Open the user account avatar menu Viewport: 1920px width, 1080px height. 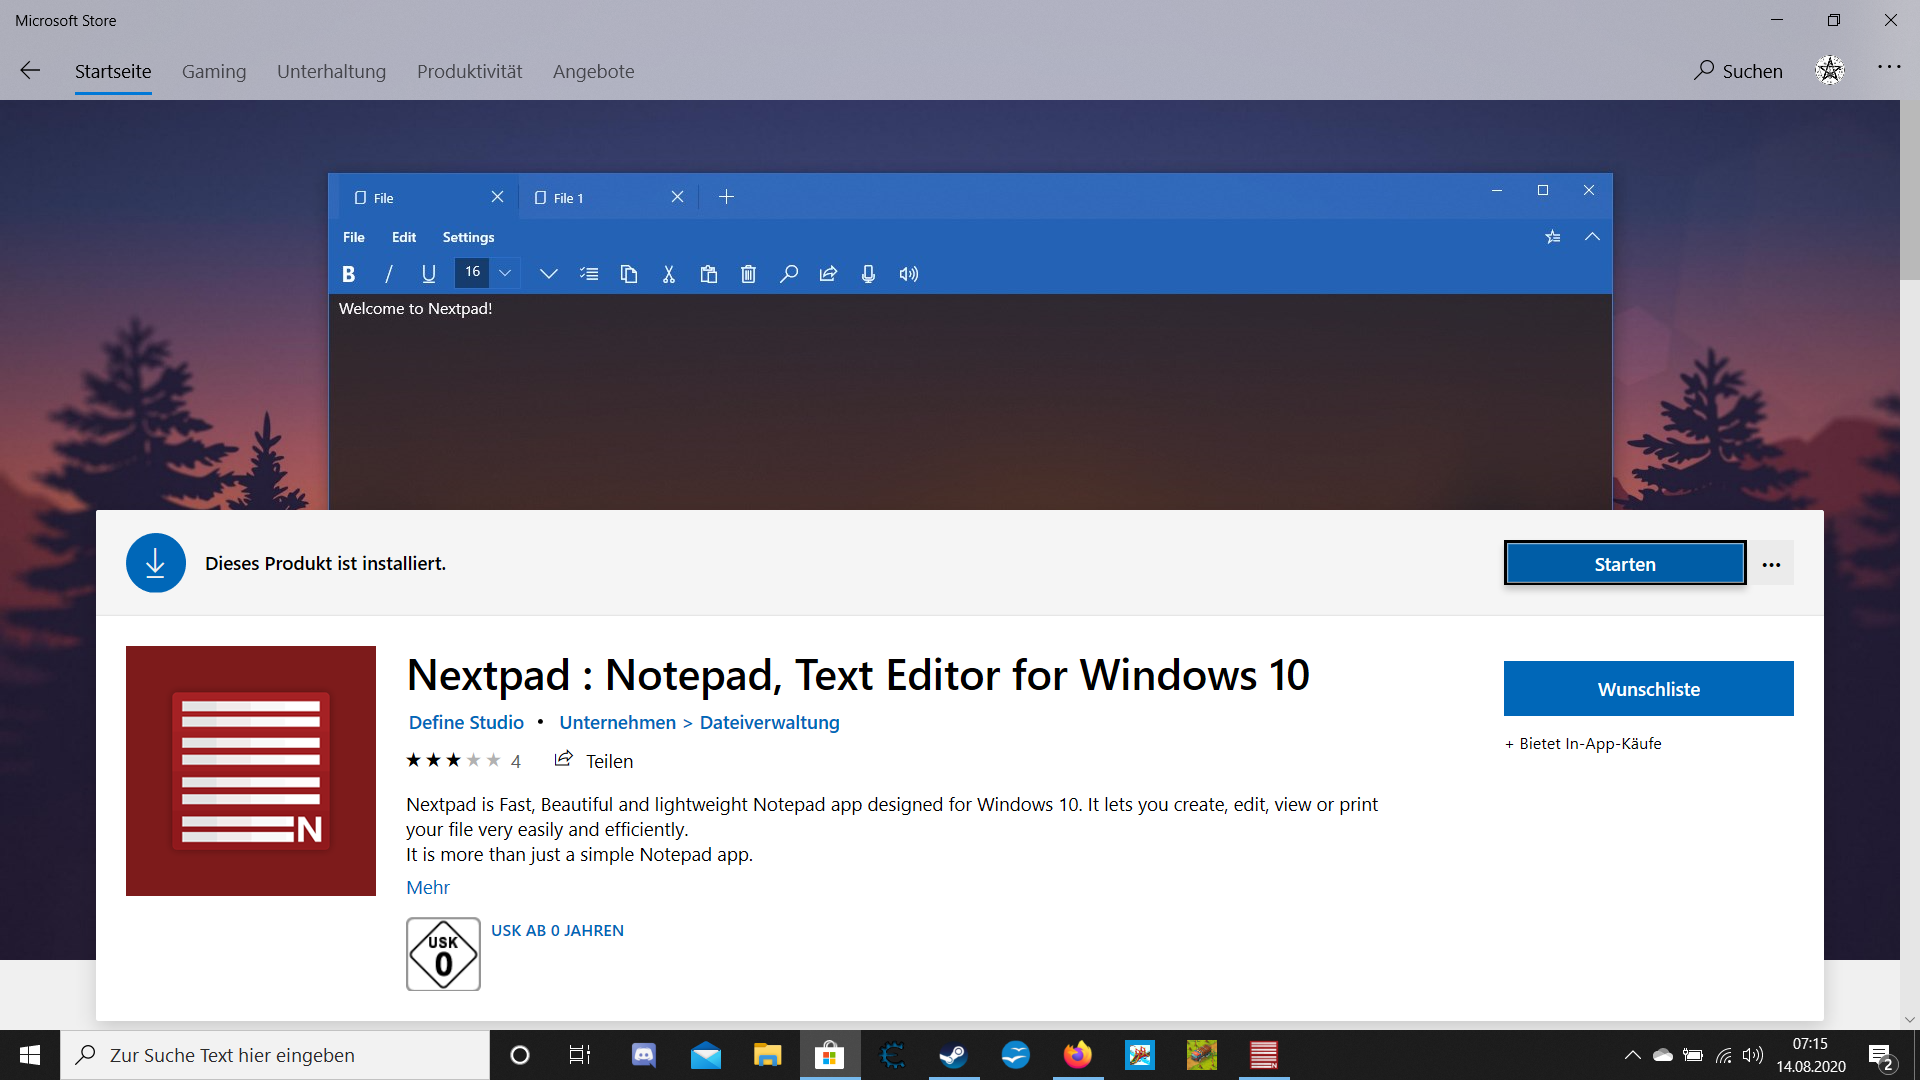click(x=1830, y=70)
